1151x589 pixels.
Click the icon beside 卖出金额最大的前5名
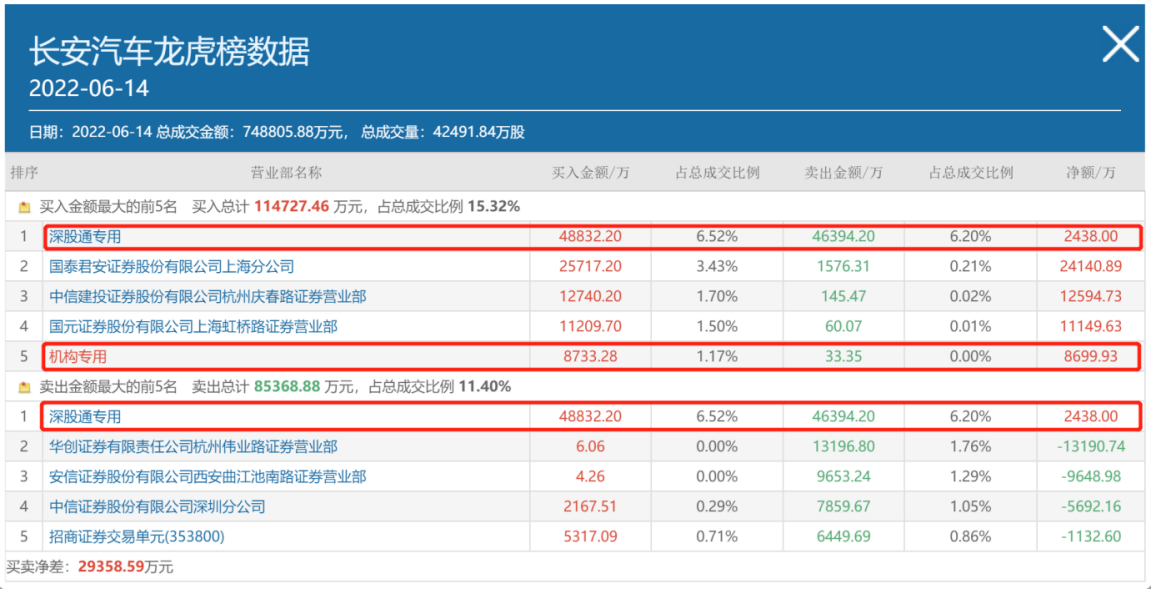(24, 387)
